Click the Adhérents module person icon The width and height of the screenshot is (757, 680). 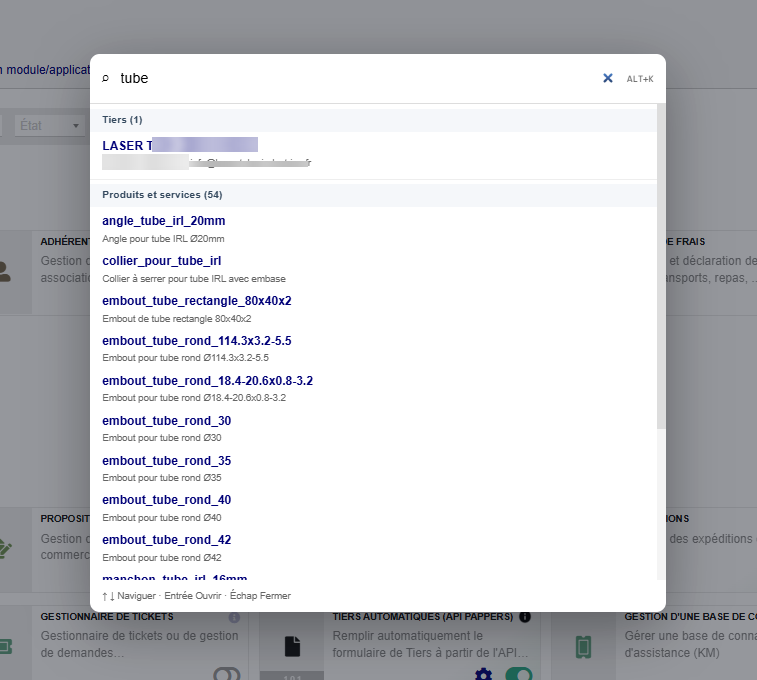[x=5, y=272]
